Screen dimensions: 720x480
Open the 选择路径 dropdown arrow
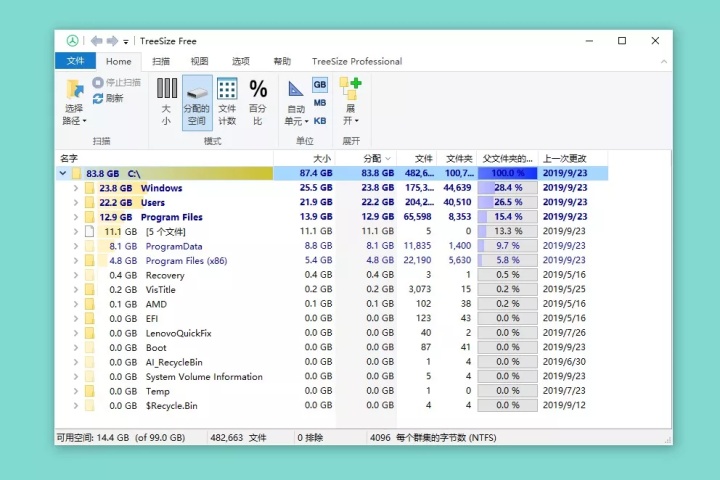84,121
